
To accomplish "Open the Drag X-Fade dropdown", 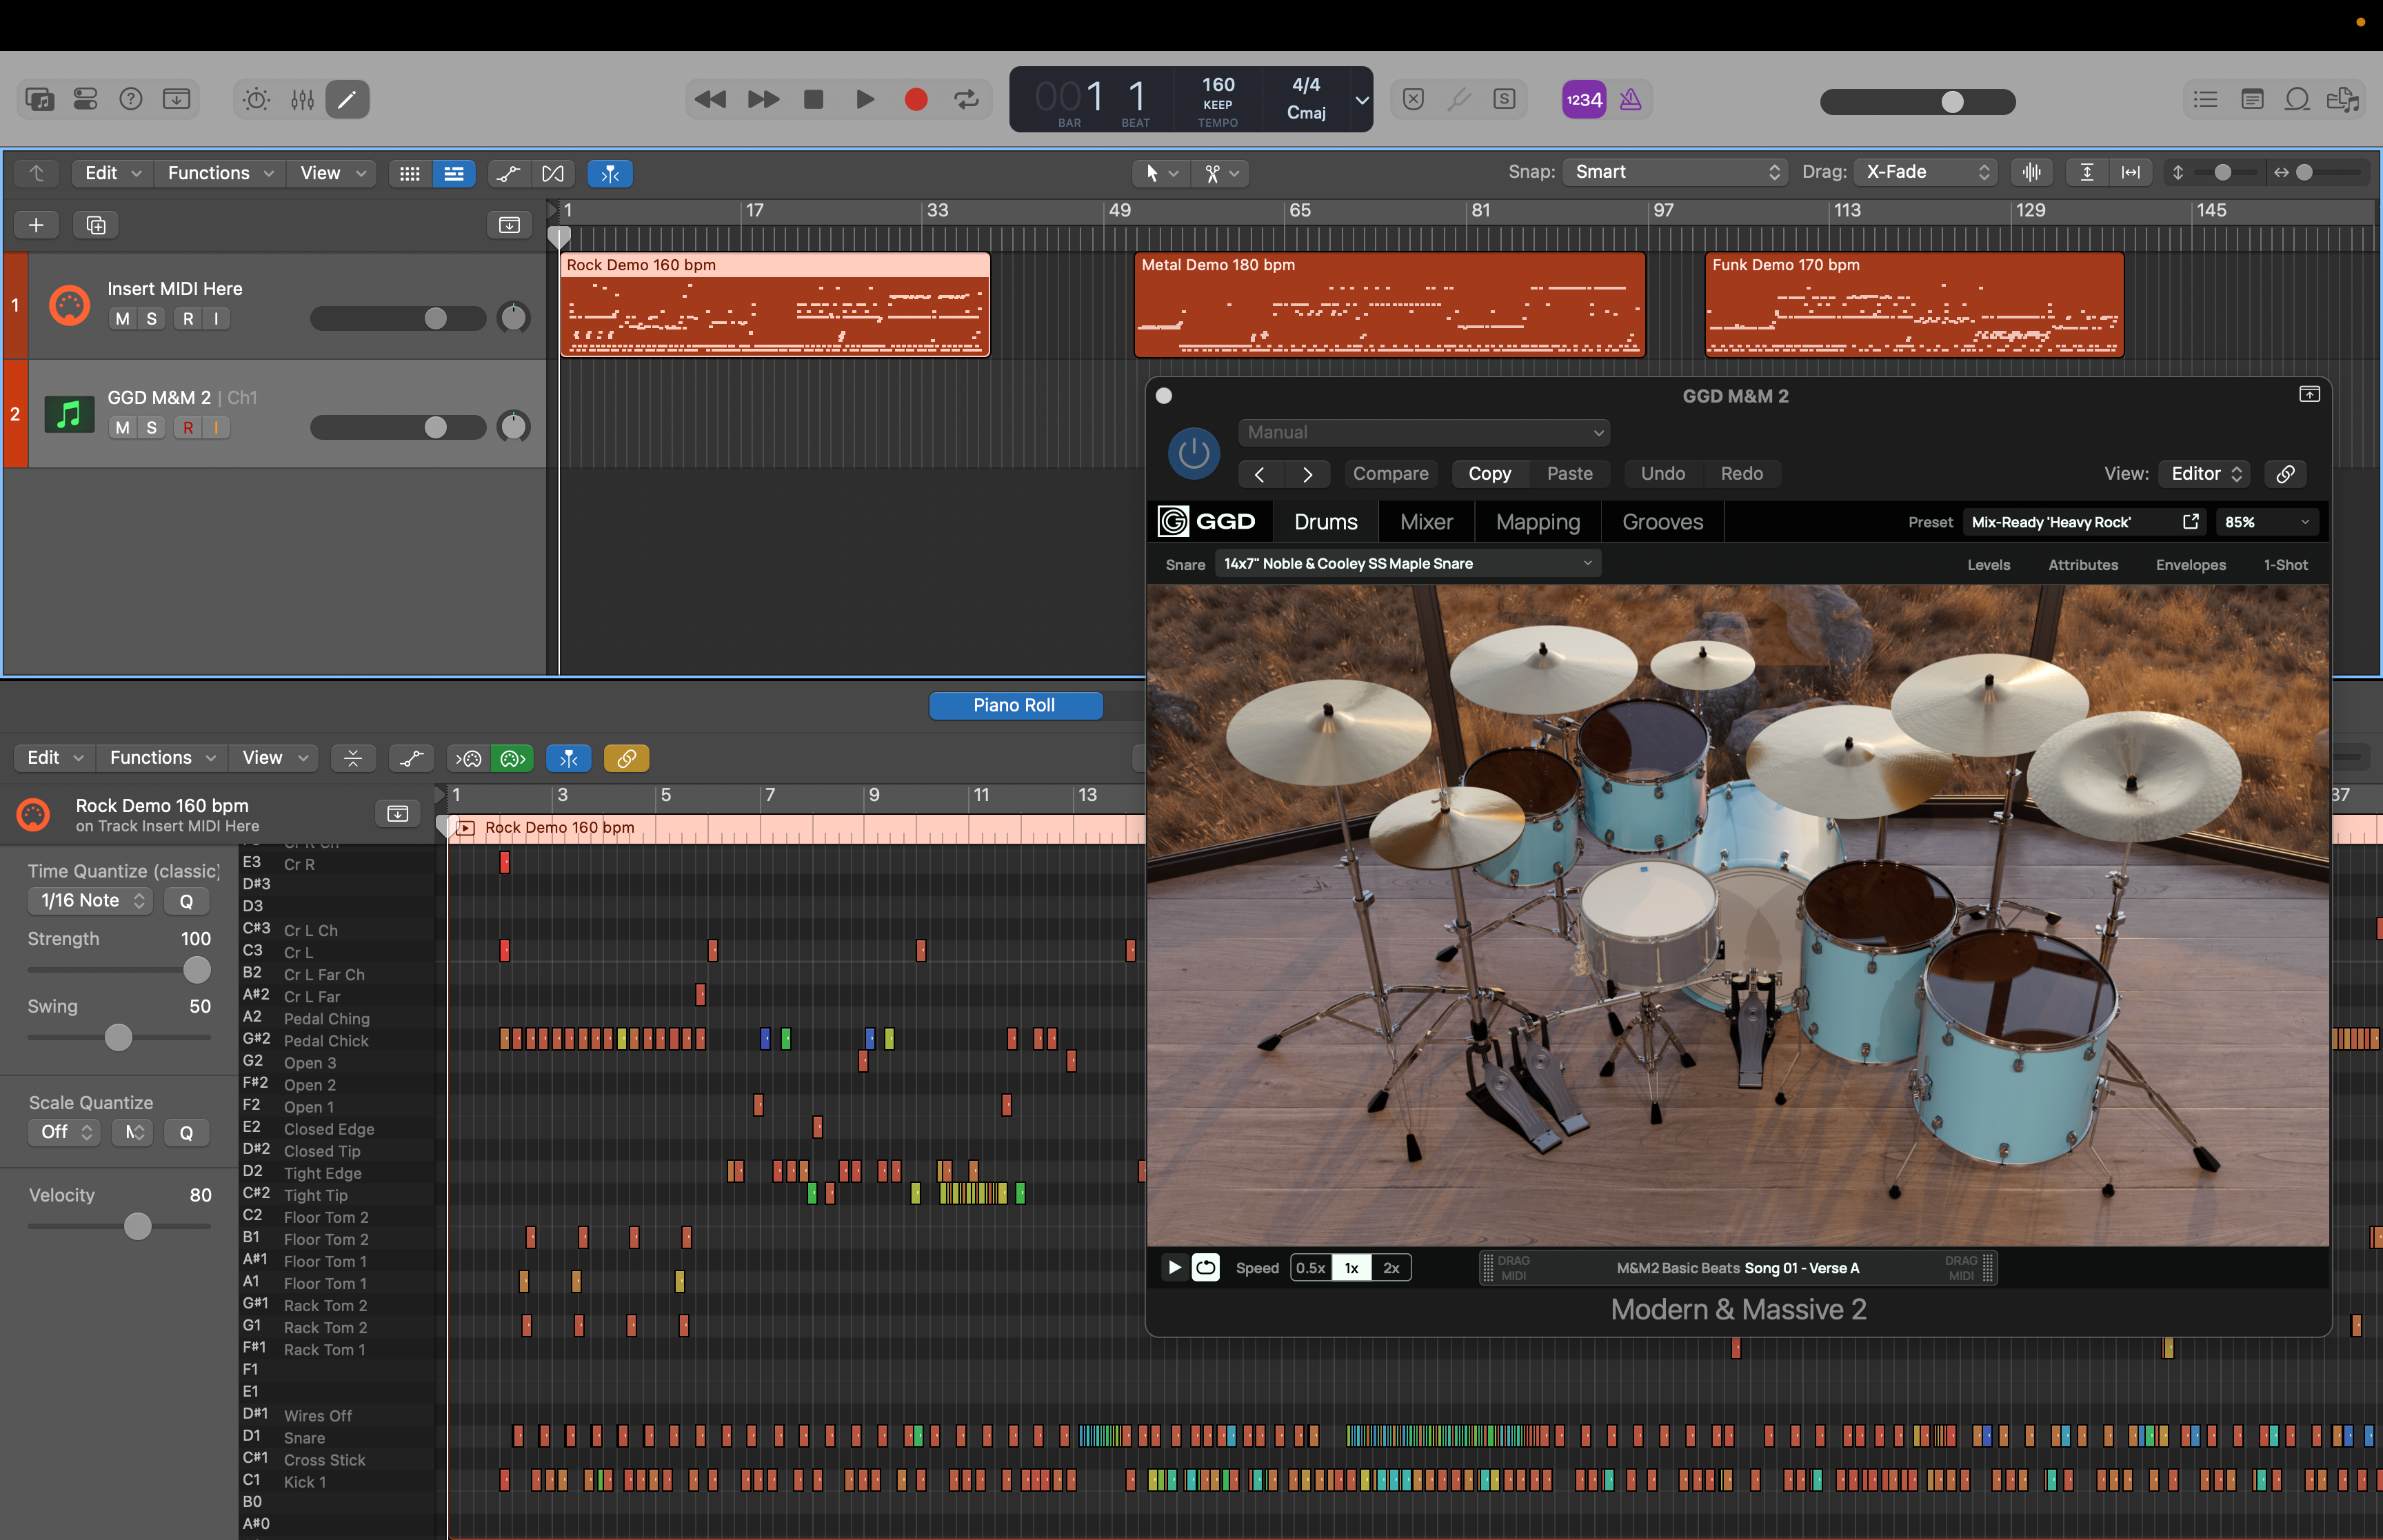I will (x=1926, y=172).
